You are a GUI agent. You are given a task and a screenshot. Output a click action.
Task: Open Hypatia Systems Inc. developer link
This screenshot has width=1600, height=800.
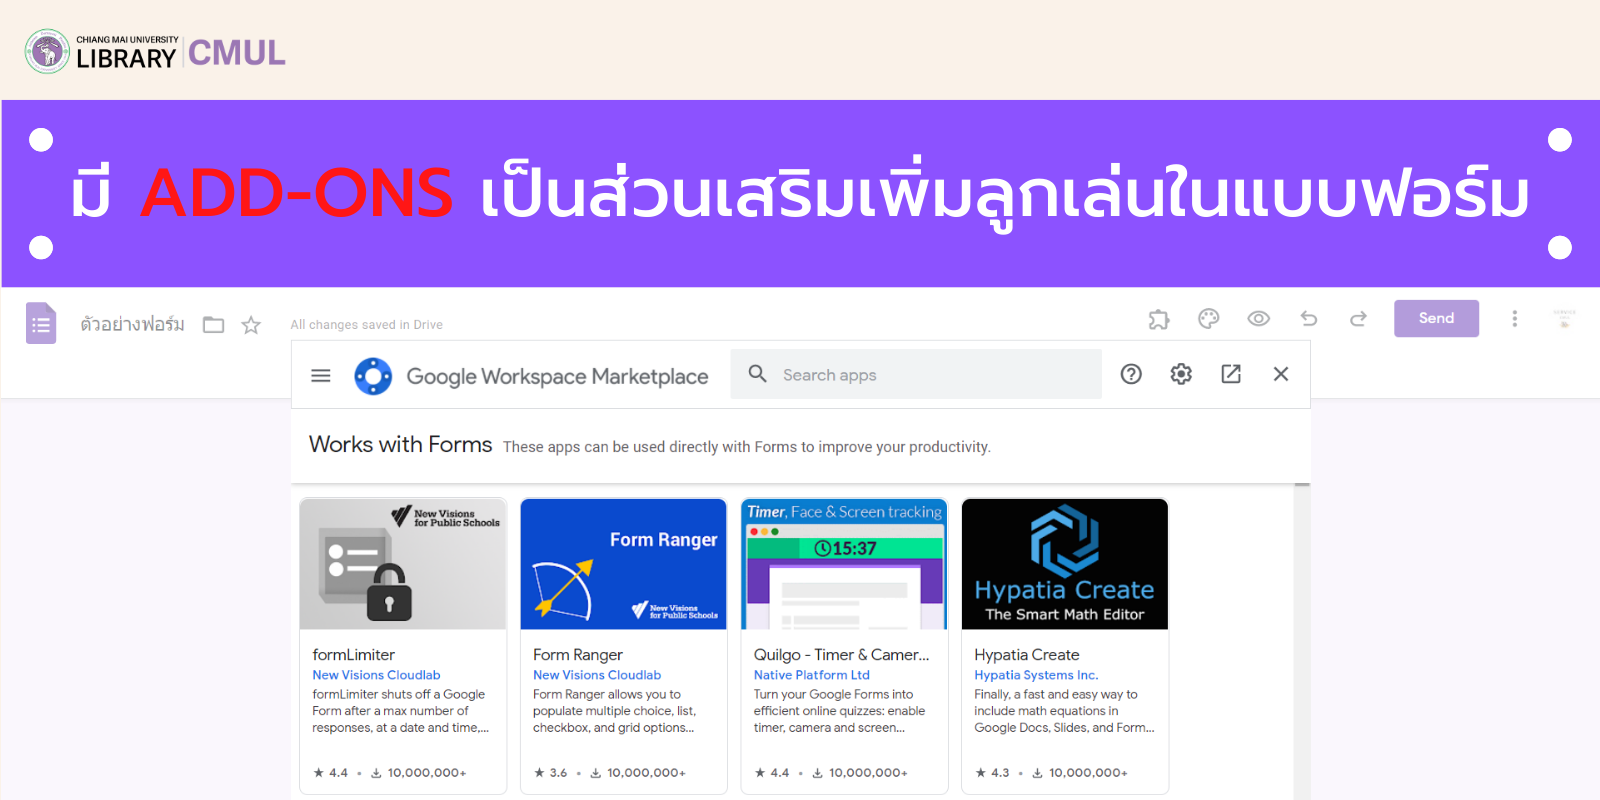point(1036,675)
